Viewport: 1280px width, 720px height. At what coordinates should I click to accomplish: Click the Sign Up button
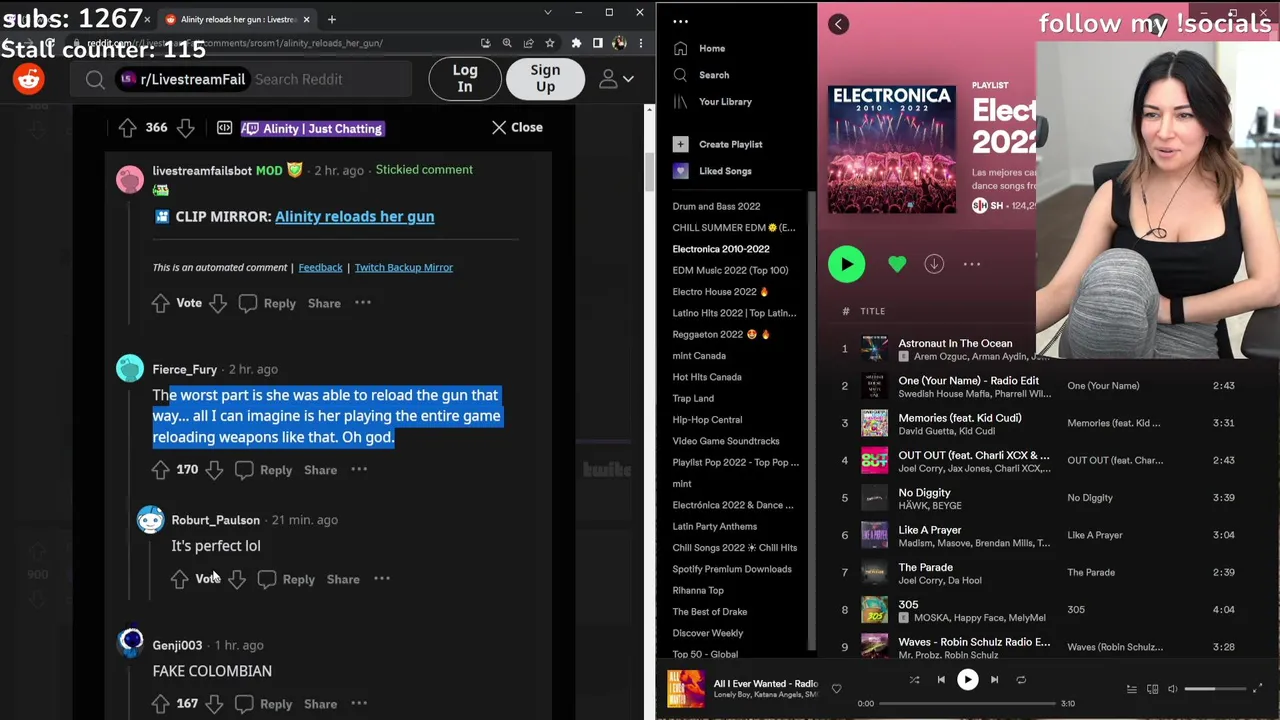coord(545,79)
